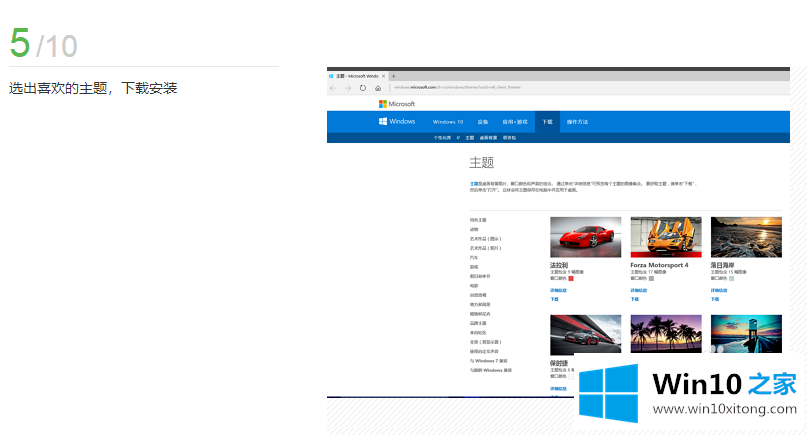809x435 pixels.
Task: Click the browser forward arrow
Action: (x=348, y=88)
